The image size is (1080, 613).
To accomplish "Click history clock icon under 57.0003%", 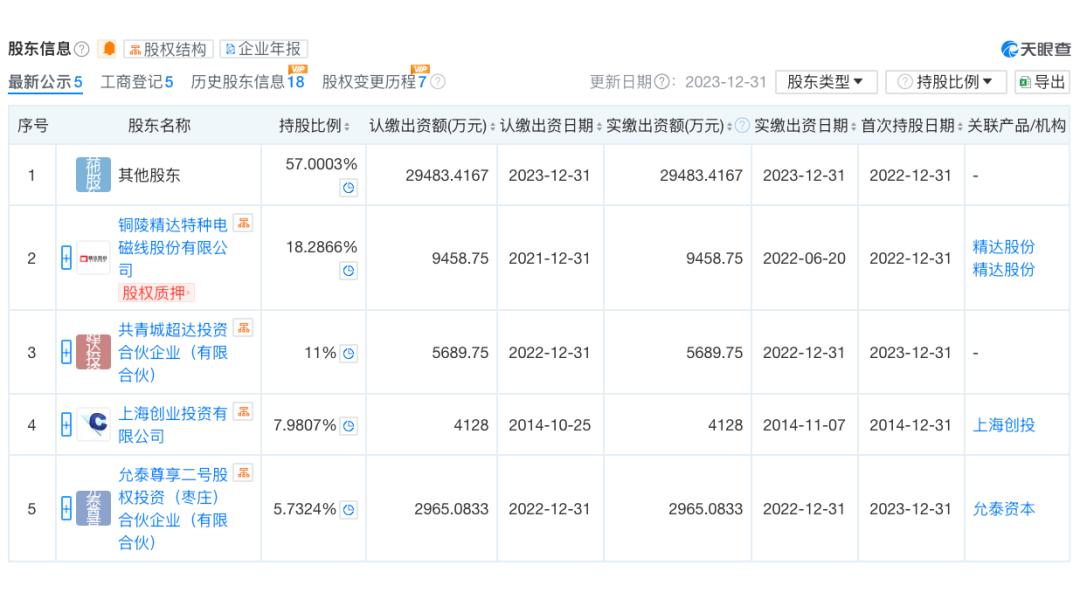I will [348, 187].
